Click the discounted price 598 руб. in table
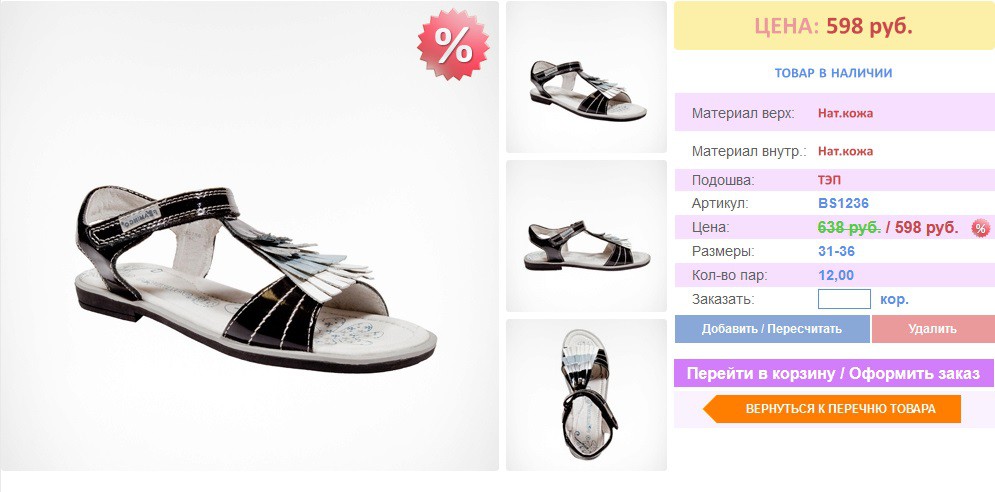 tap(926, 227)
